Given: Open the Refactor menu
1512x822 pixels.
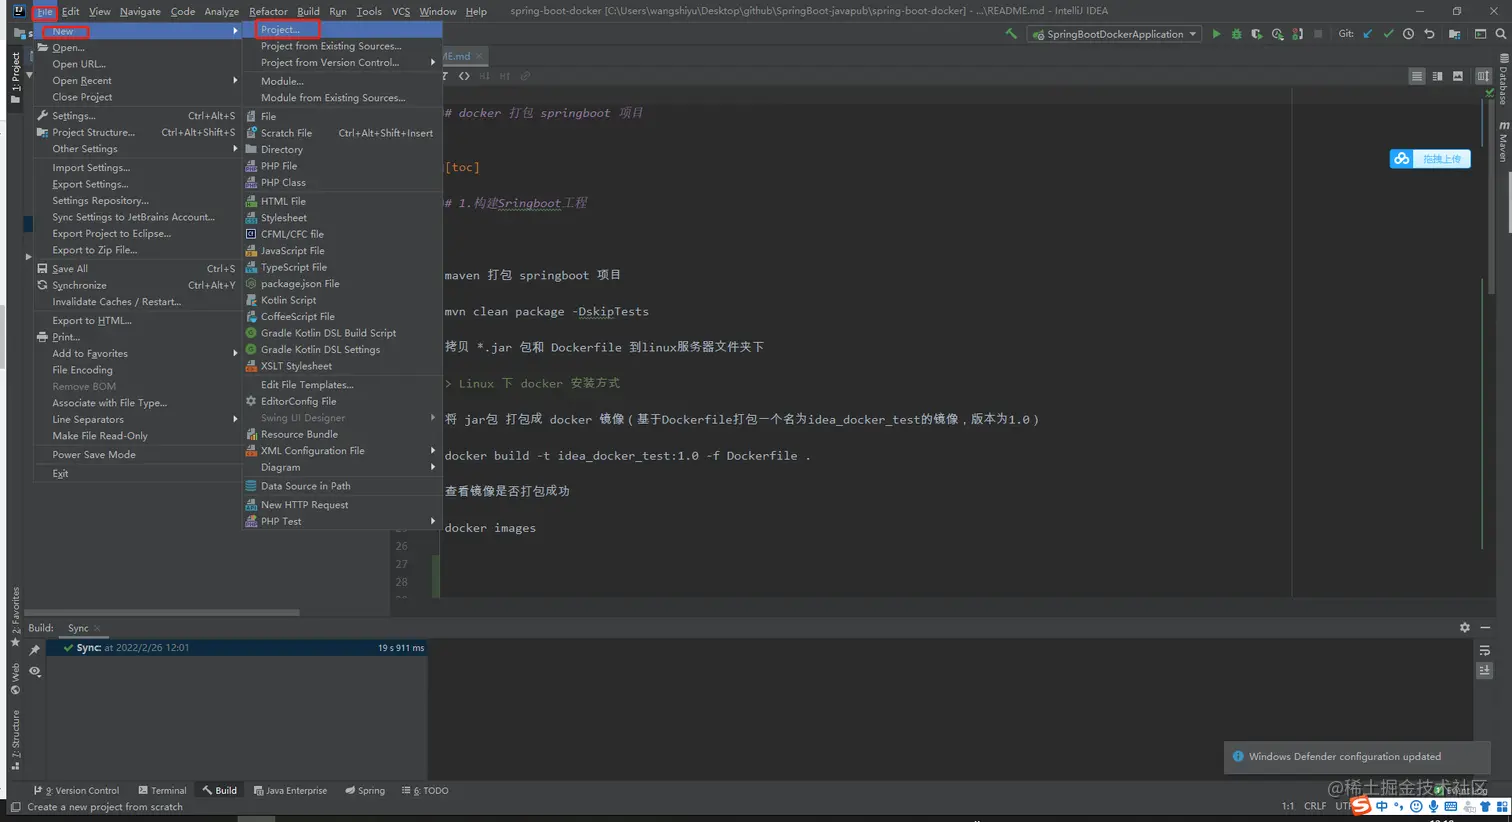Looking at the screenshot, I should click(268, 12).
